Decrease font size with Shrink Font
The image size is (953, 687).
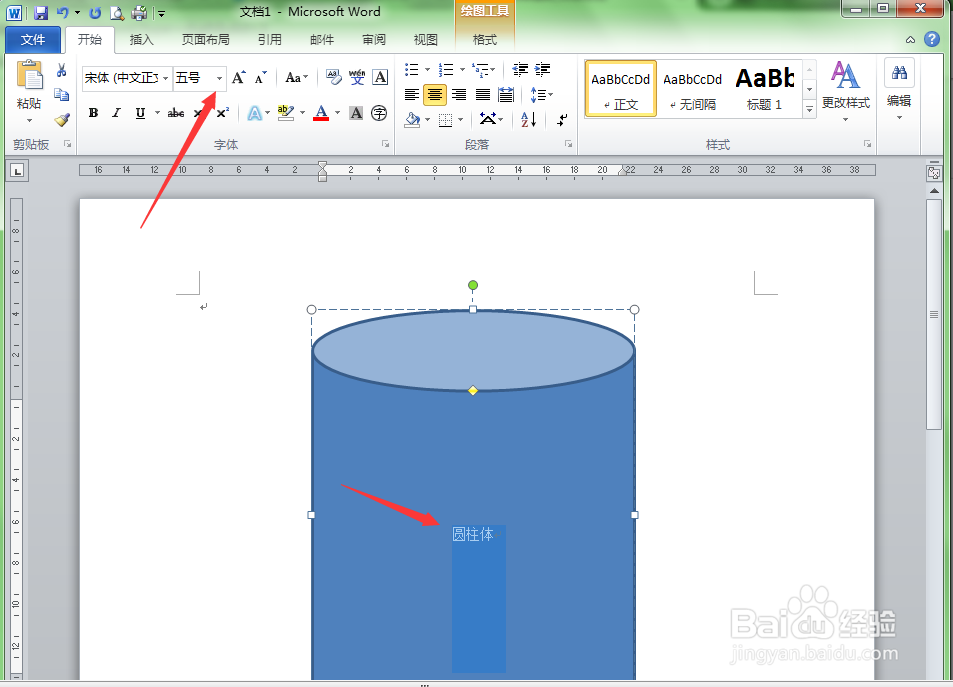(x=261, y=78)
